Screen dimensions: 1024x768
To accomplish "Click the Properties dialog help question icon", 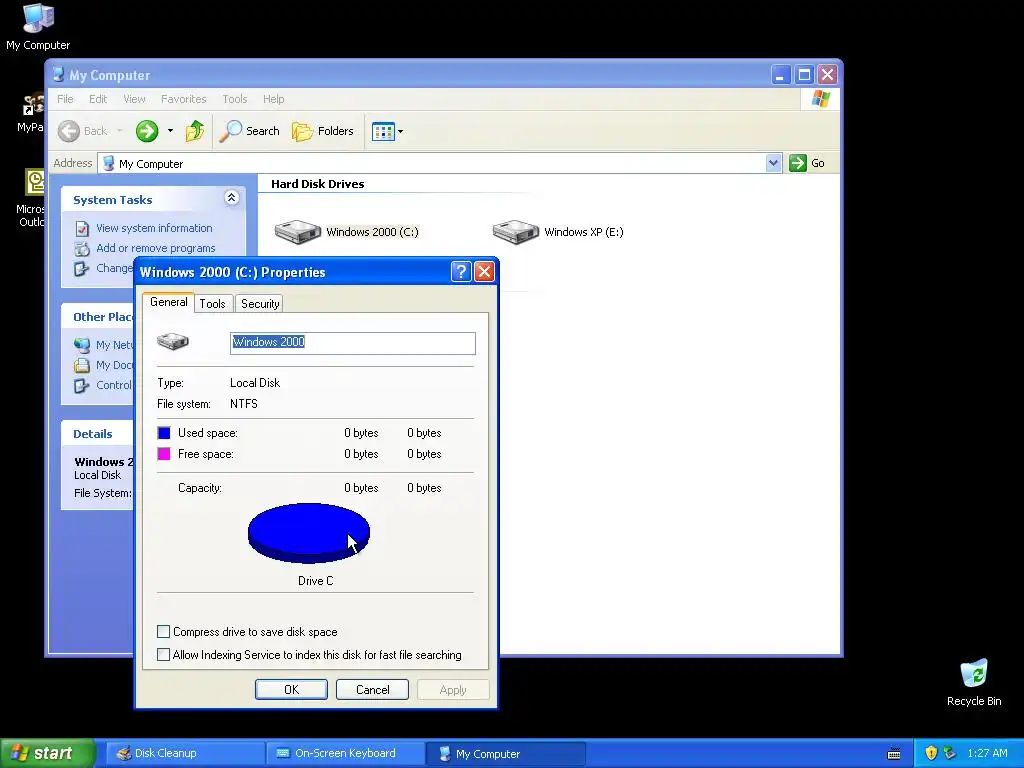I will tap(461, 272).
